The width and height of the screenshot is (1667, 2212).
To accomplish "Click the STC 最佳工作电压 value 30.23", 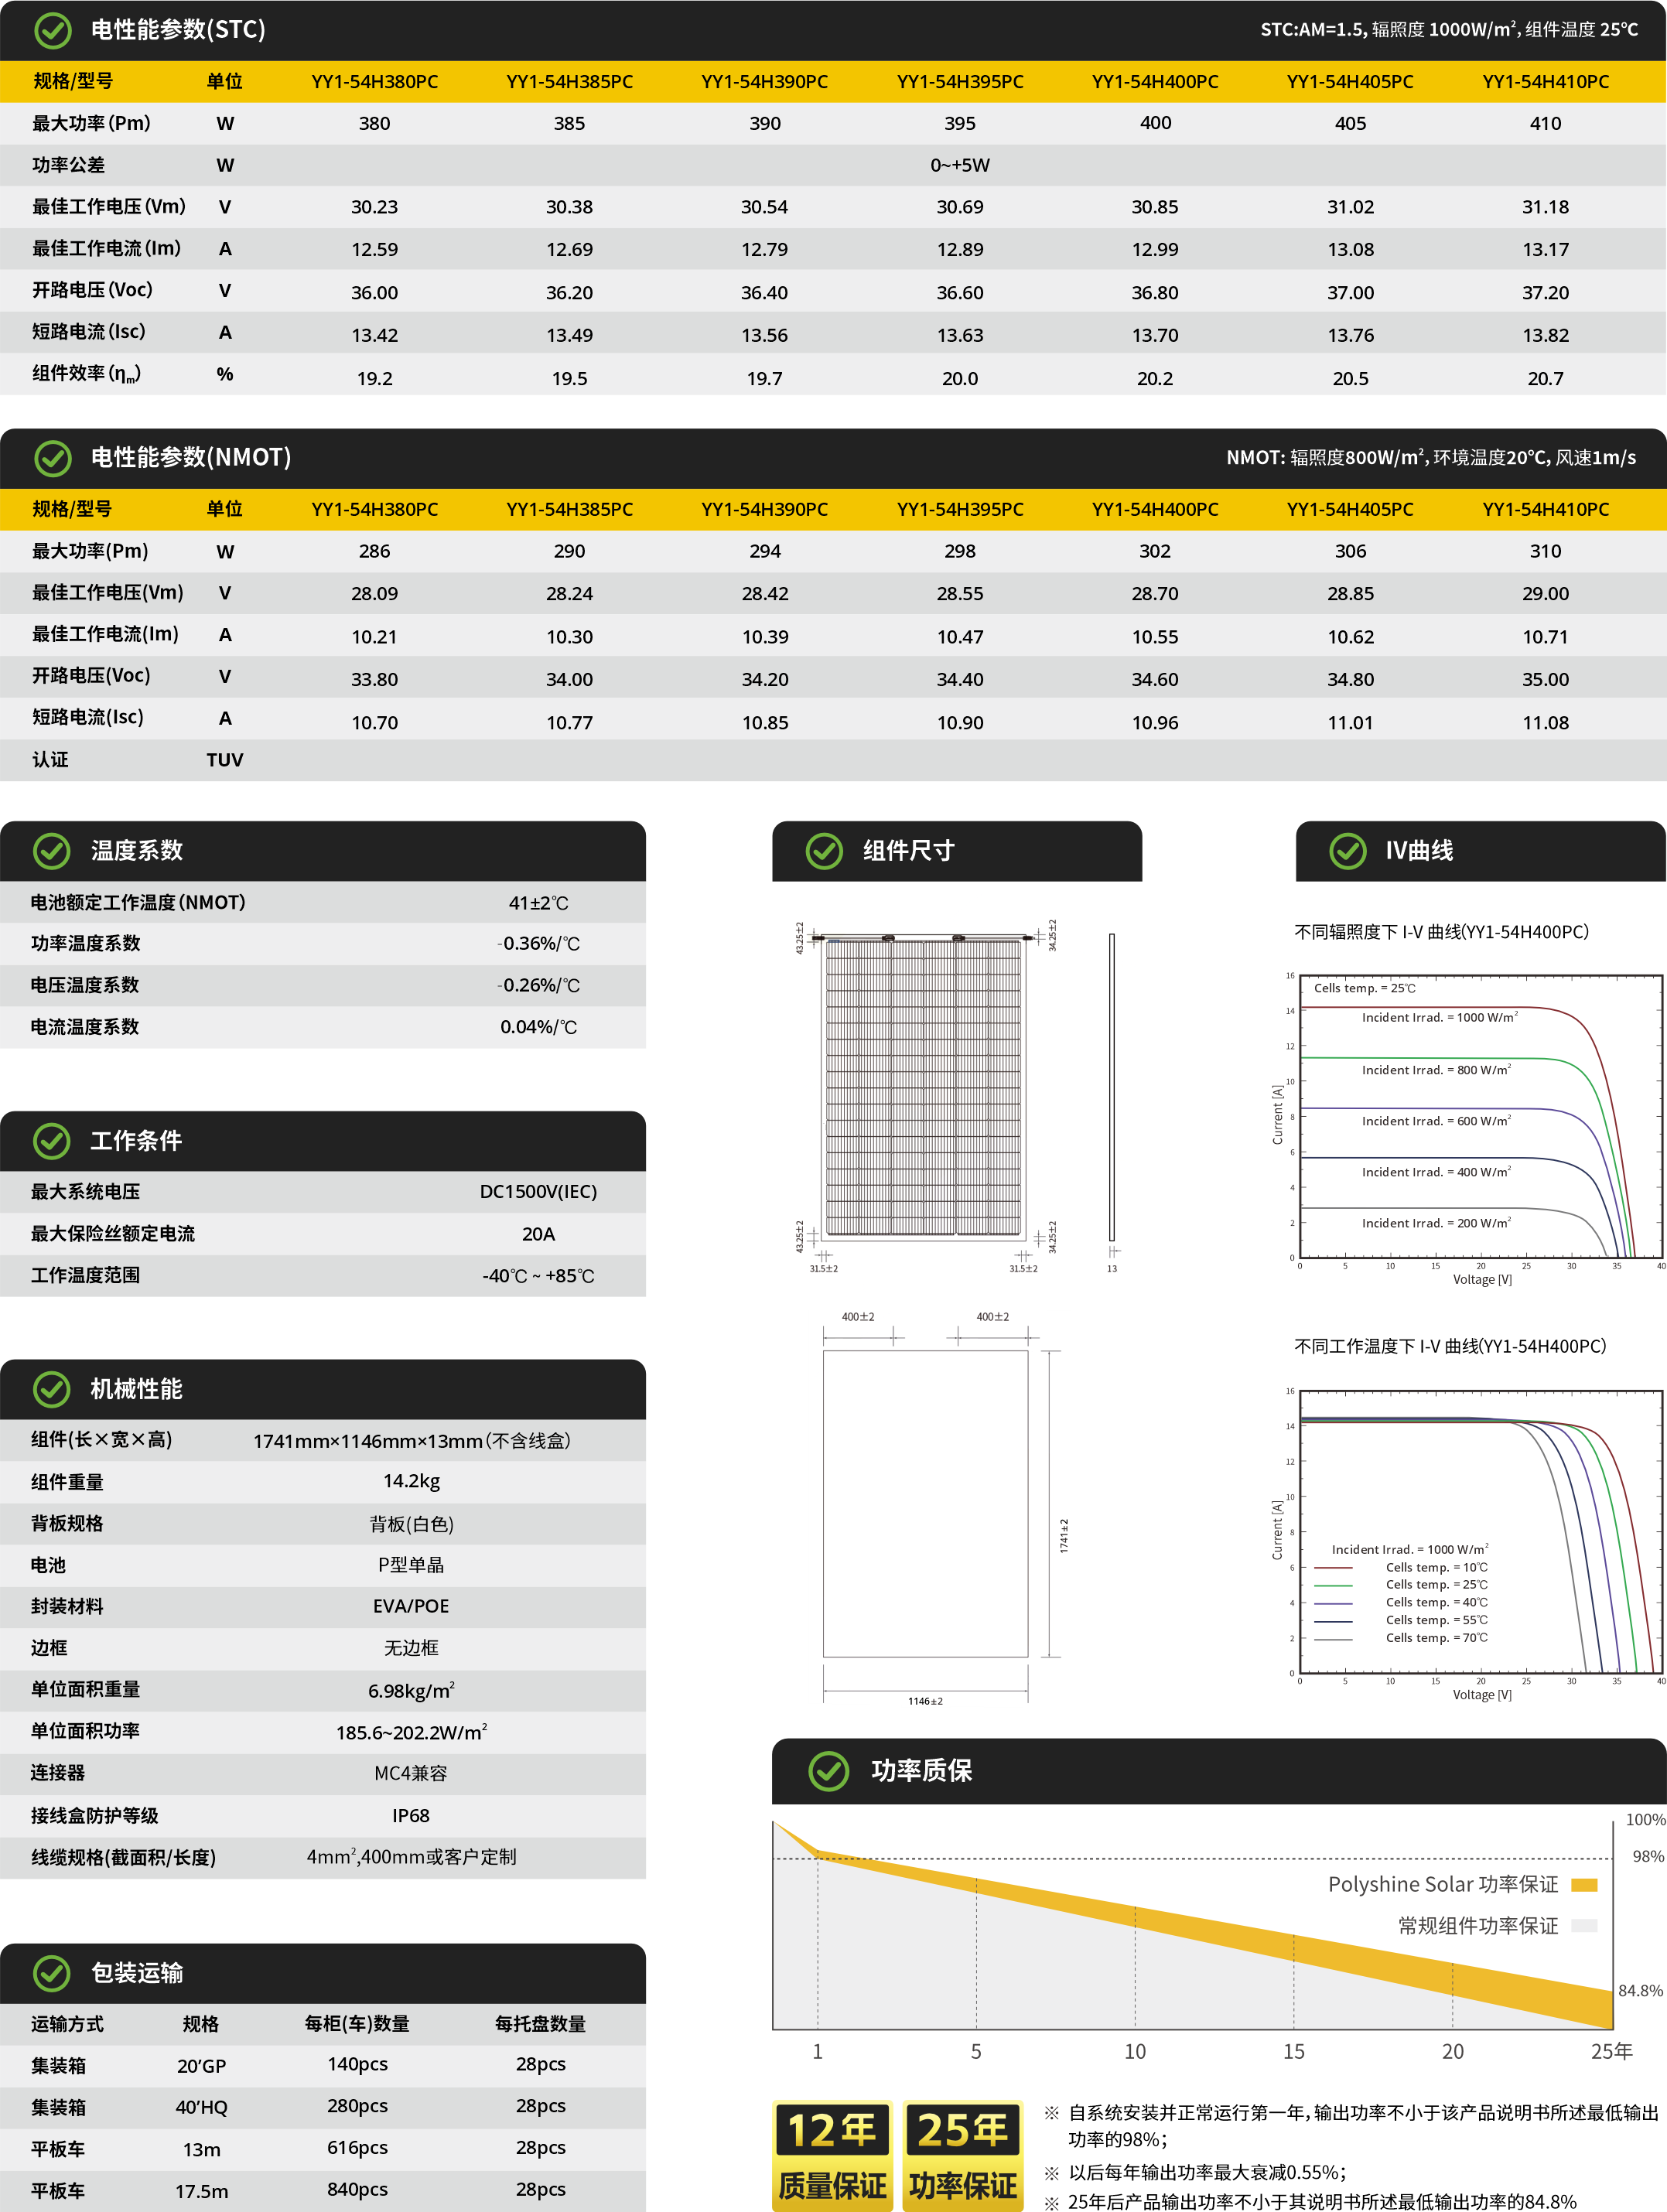I will point(375,207).
